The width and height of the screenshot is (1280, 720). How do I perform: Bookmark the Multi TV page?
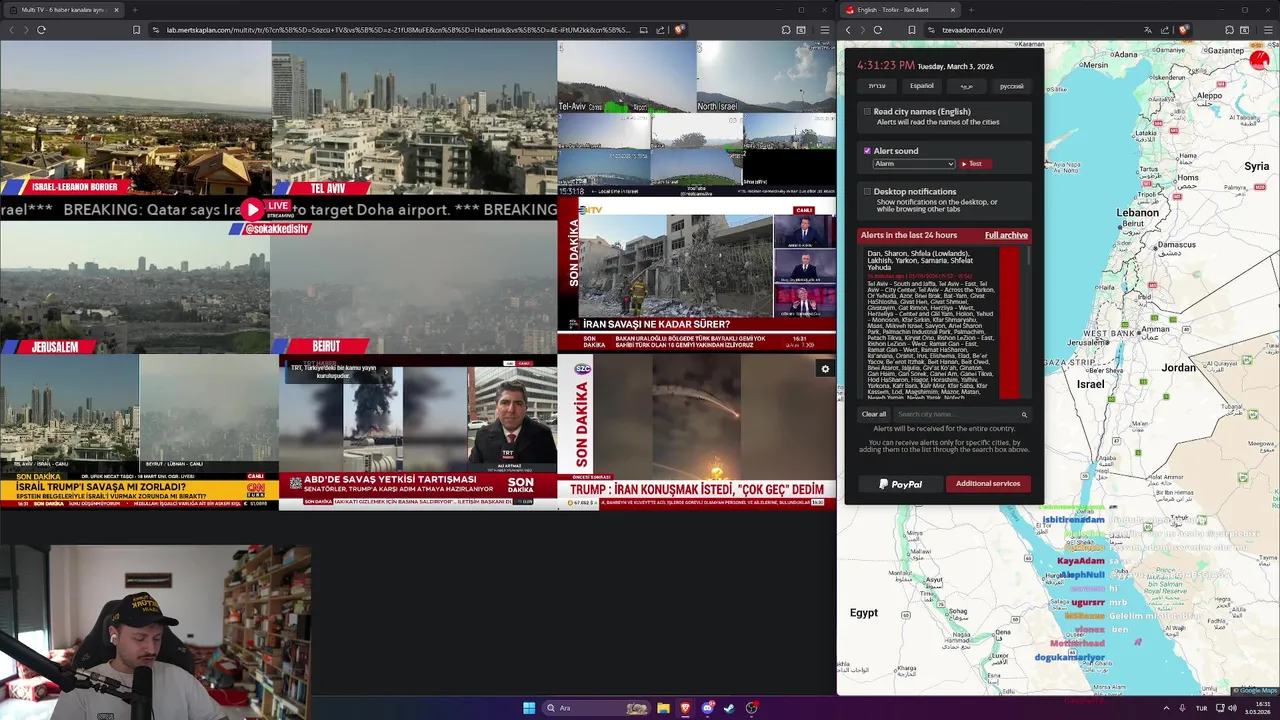[136, 30]
